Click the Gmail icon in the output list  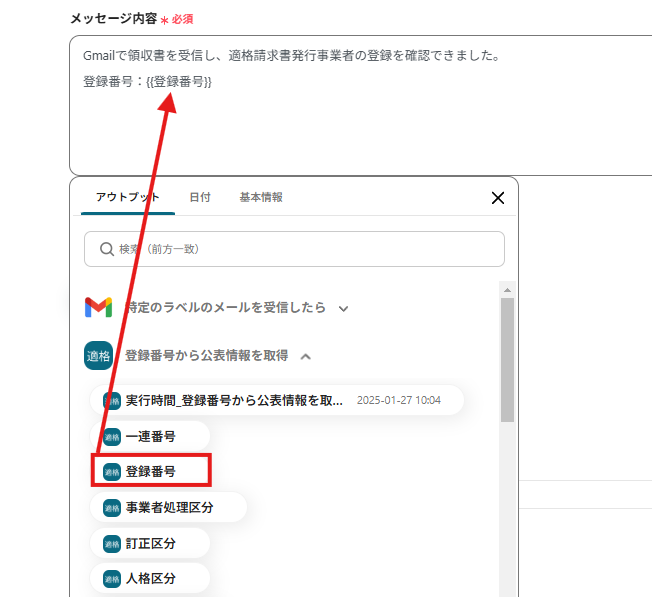click(x=98, y=307)
